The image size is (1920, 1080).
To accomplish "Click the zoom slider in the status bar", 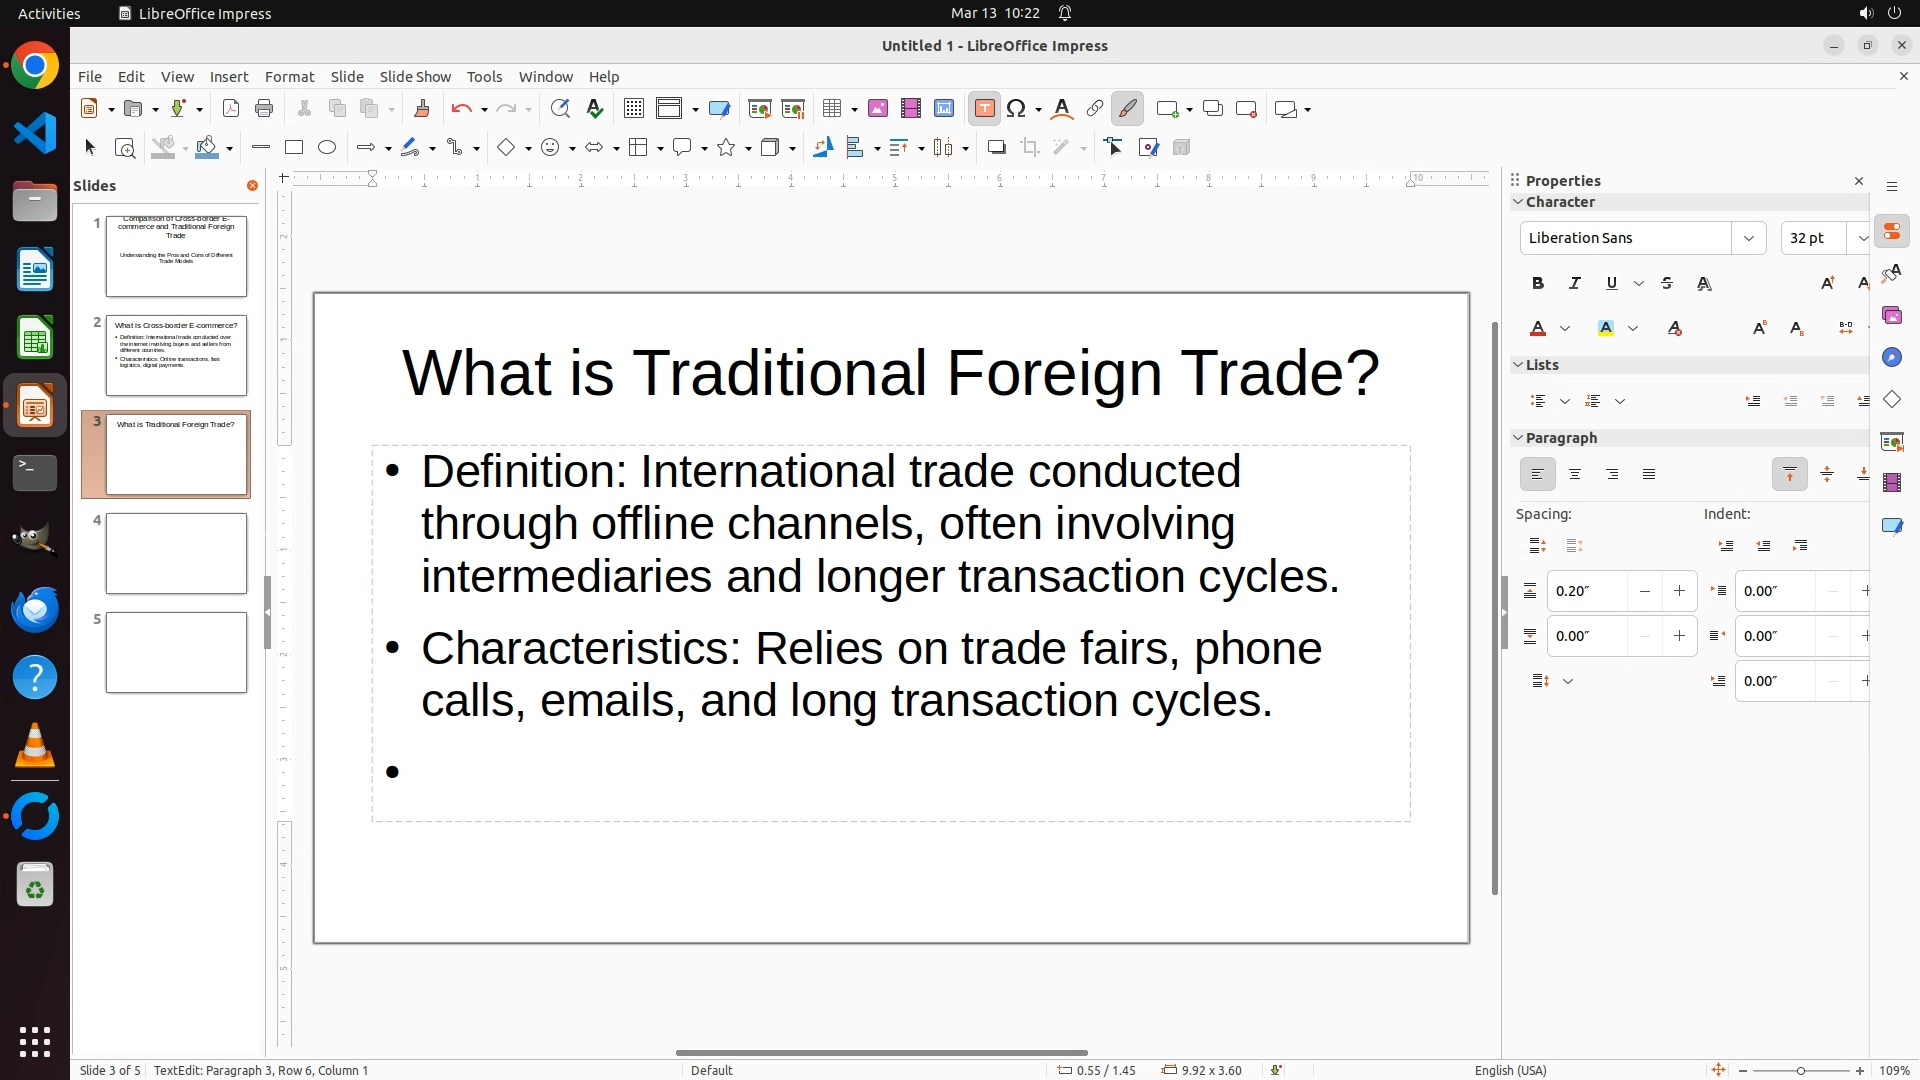I will [x=1801, y=1071].
